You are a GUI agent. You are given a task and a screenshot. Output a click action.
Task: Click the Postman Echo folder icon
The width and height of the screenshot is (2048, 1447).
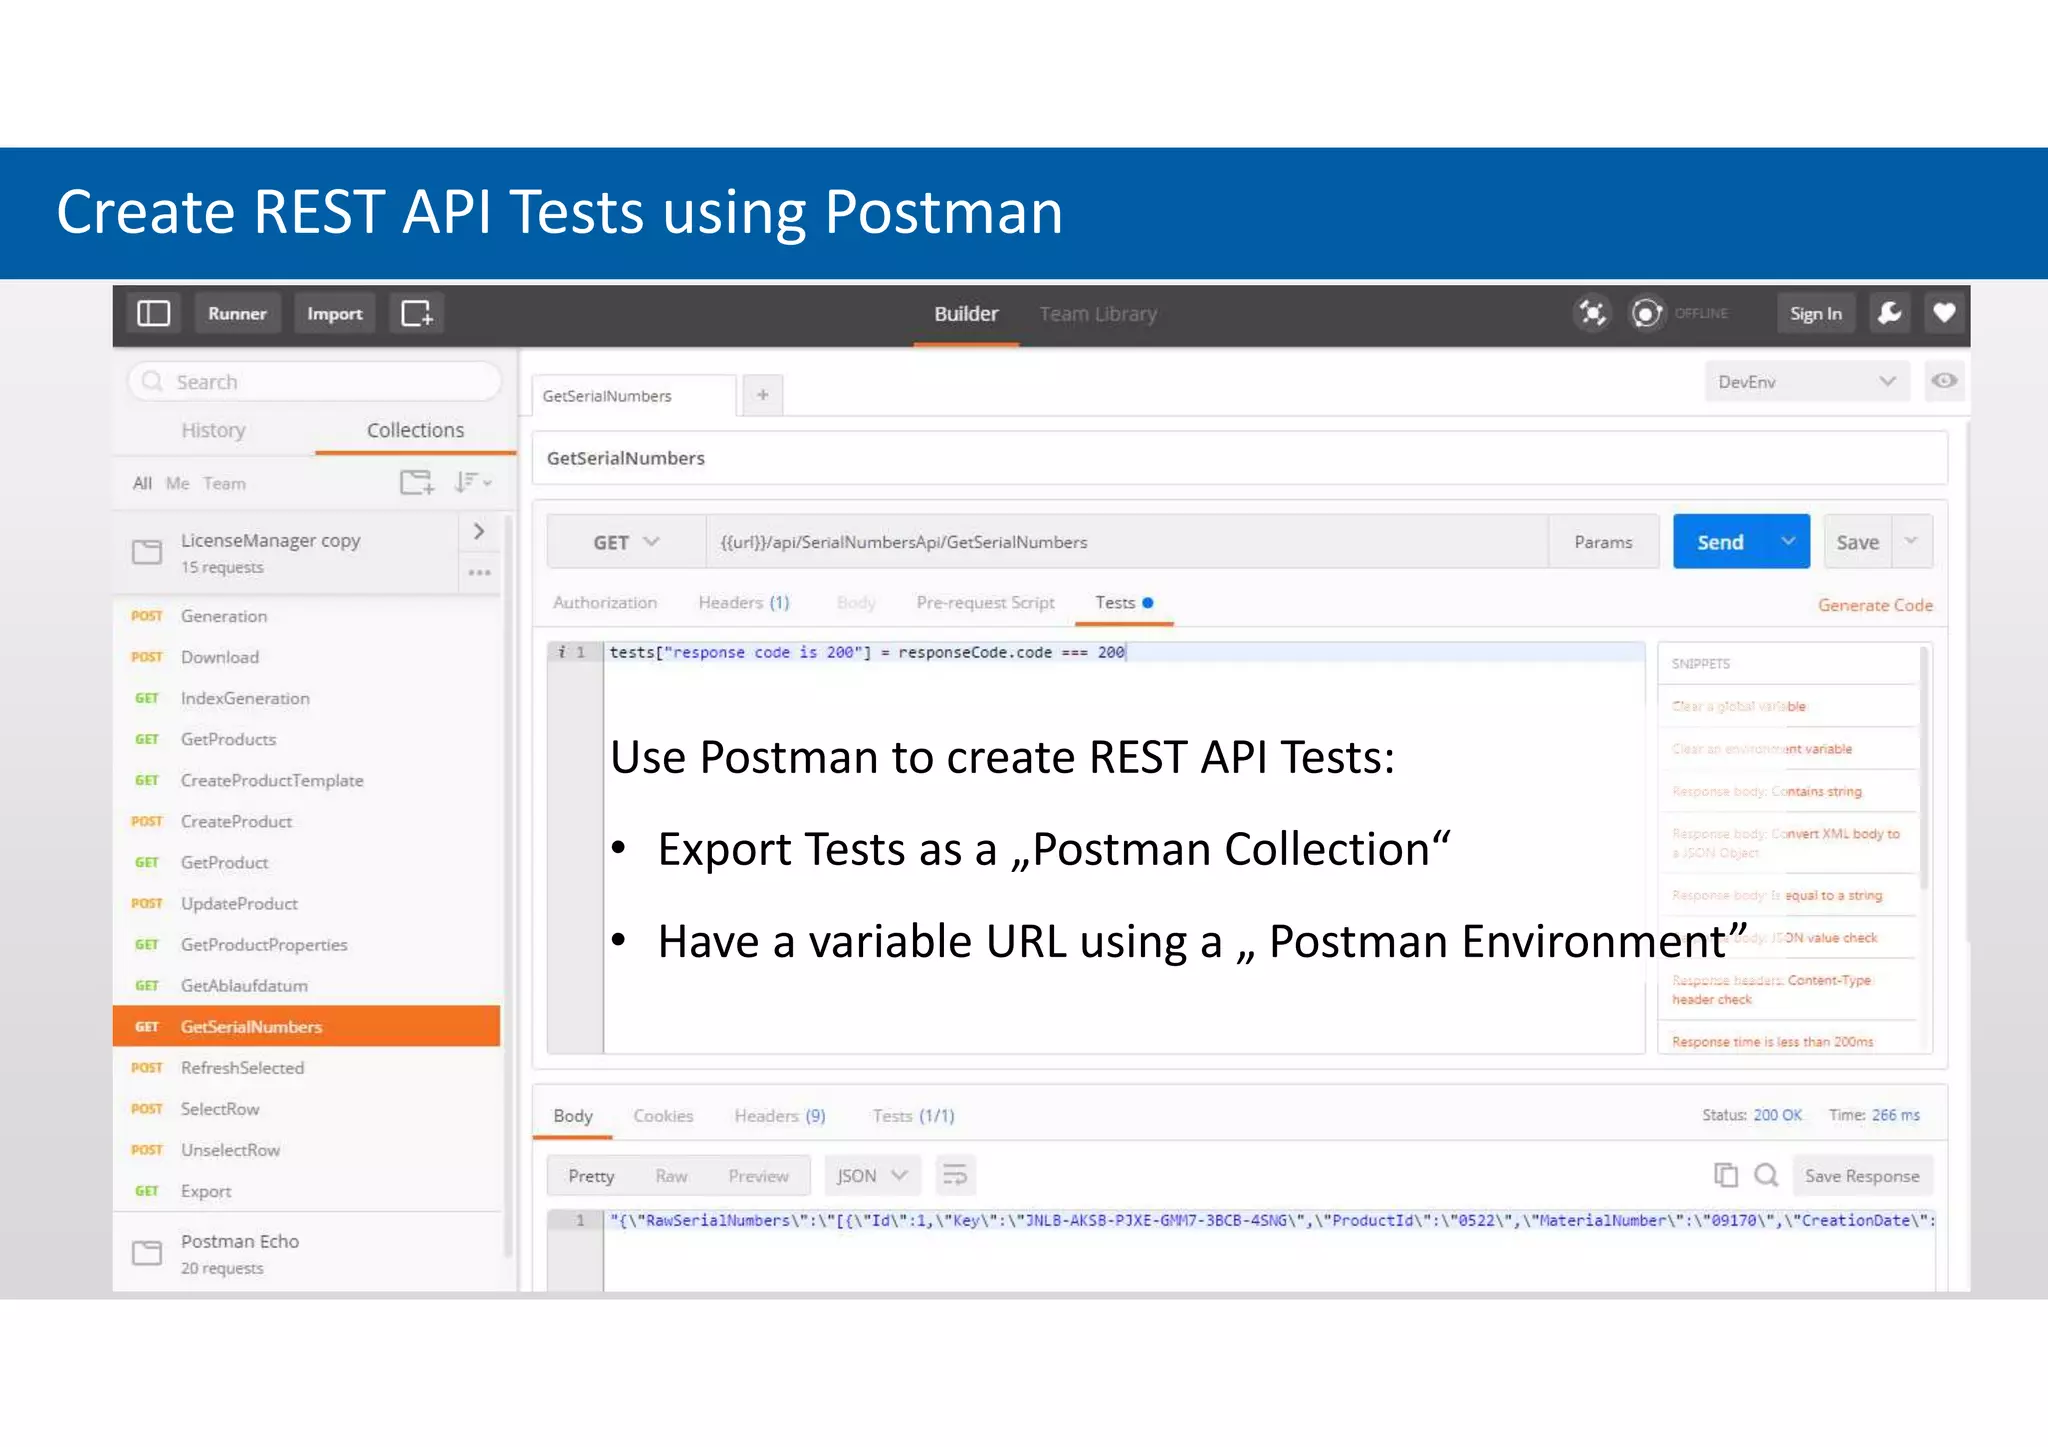click(147, 1253)
